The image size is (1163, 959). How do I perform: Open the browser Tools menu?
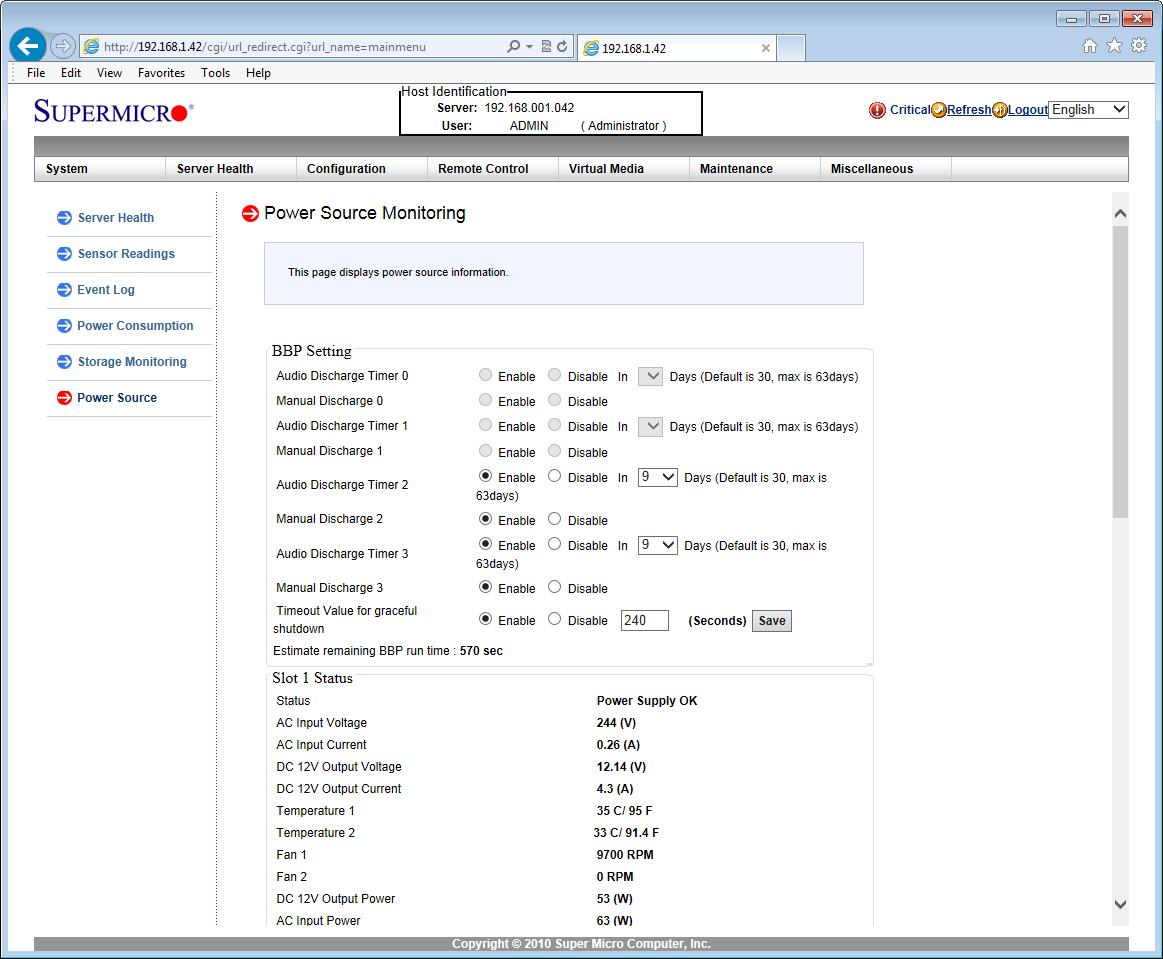coord(215,73)
